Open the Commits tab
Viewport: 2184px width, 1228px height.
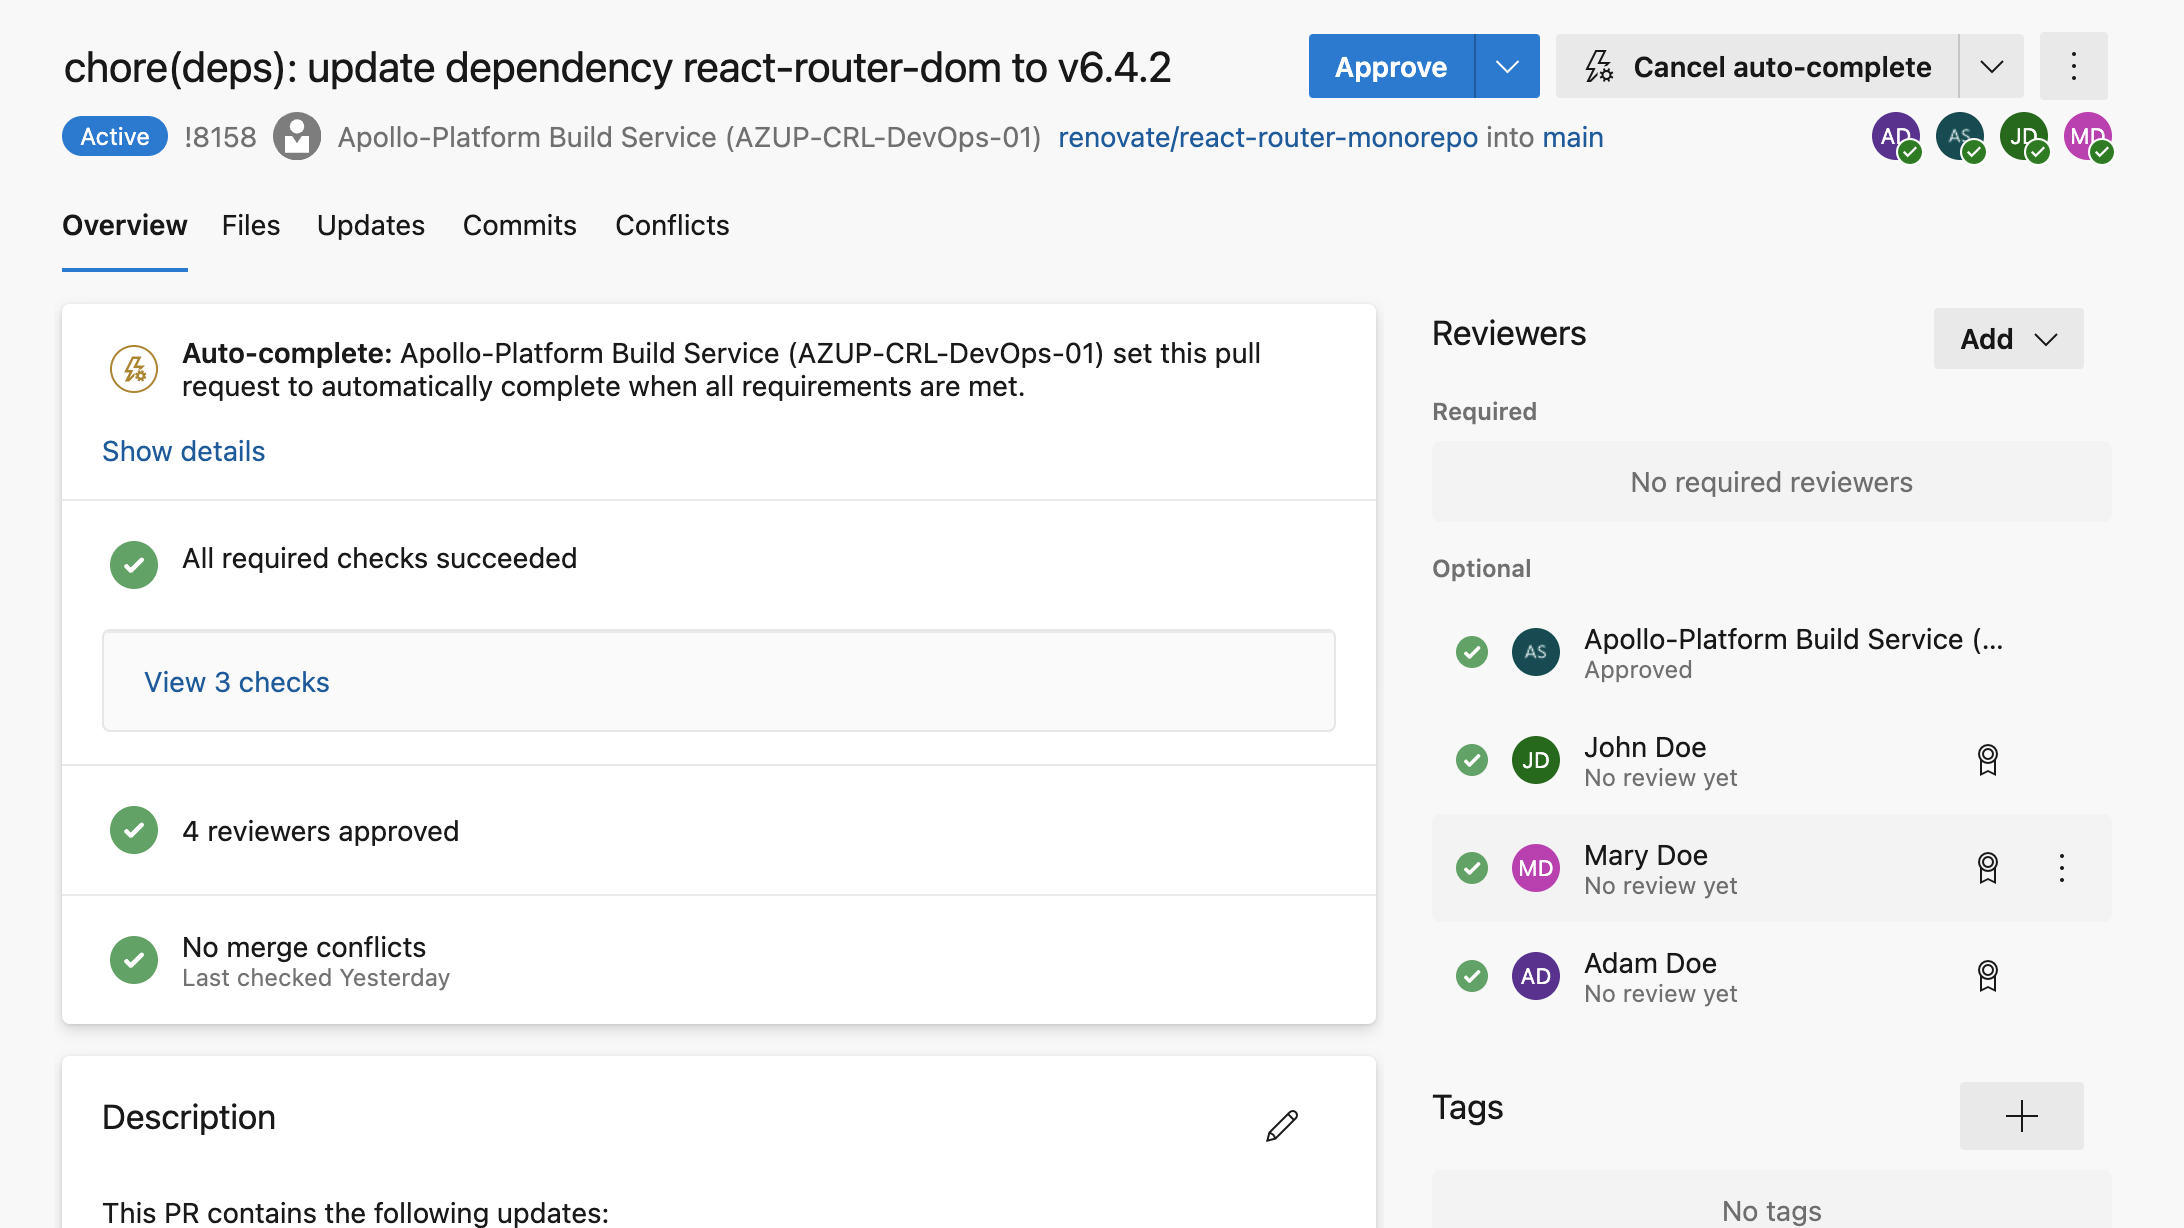[x=519, y=225]
